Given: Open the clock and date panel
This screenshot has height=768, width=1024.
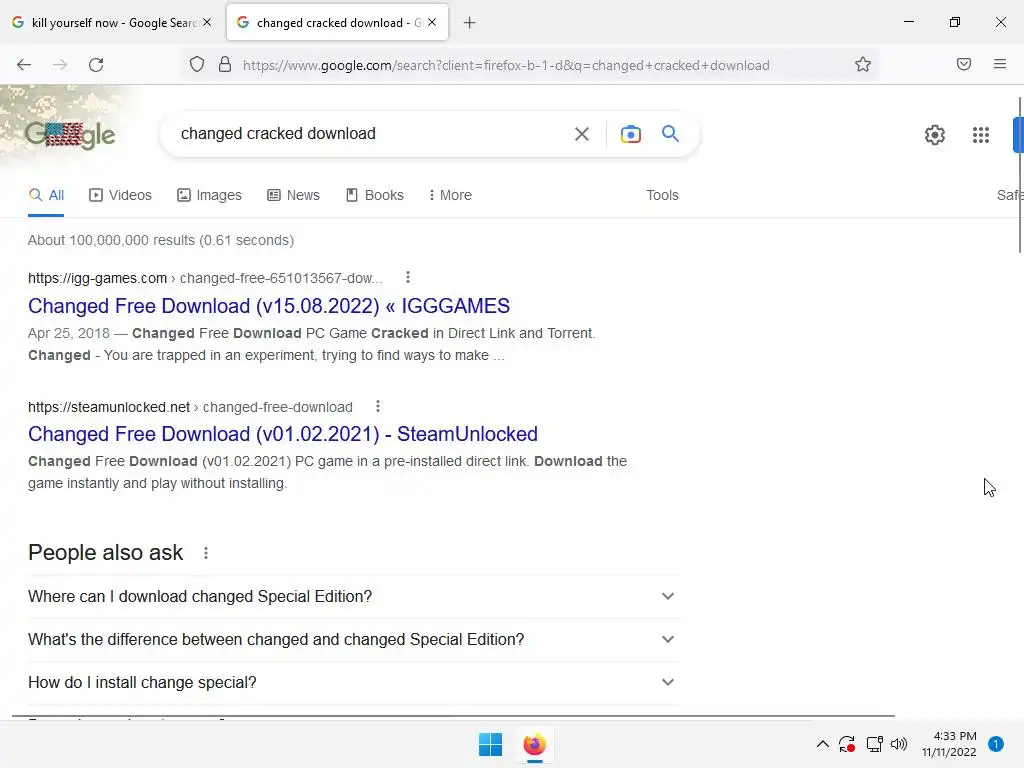Looking at the screenshot, I should coord(949,744).
